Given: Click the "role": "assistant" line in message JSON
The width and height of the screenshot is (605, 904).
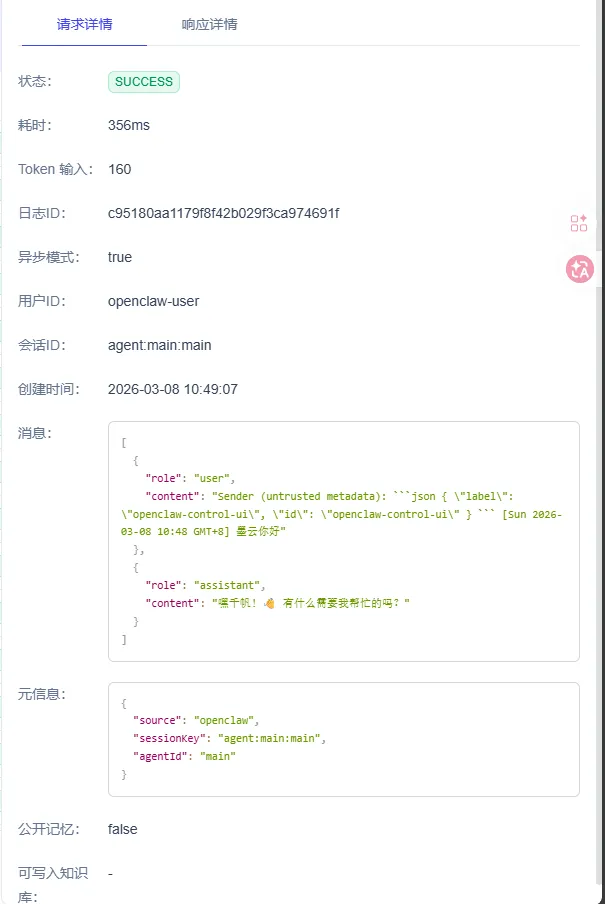Looking at the screenshot, I should (x=205, y=585).
